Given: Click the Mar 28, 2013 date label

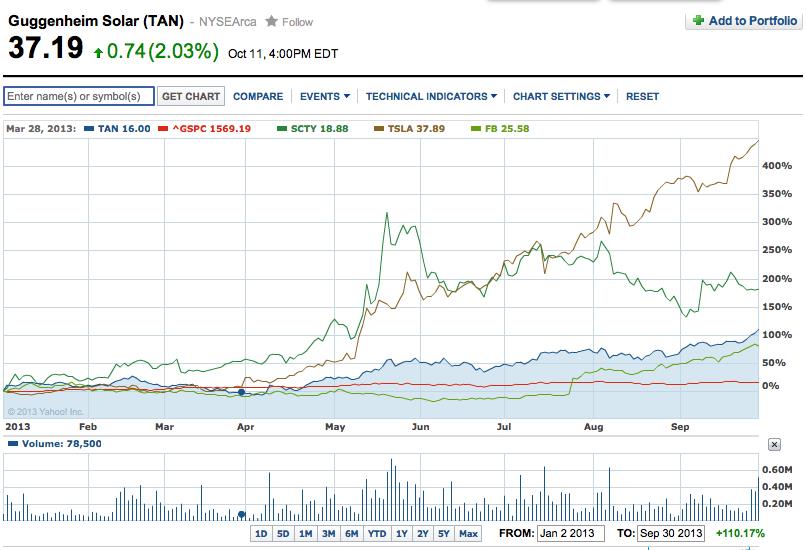Looking at the screenshot, I should 41,129.
